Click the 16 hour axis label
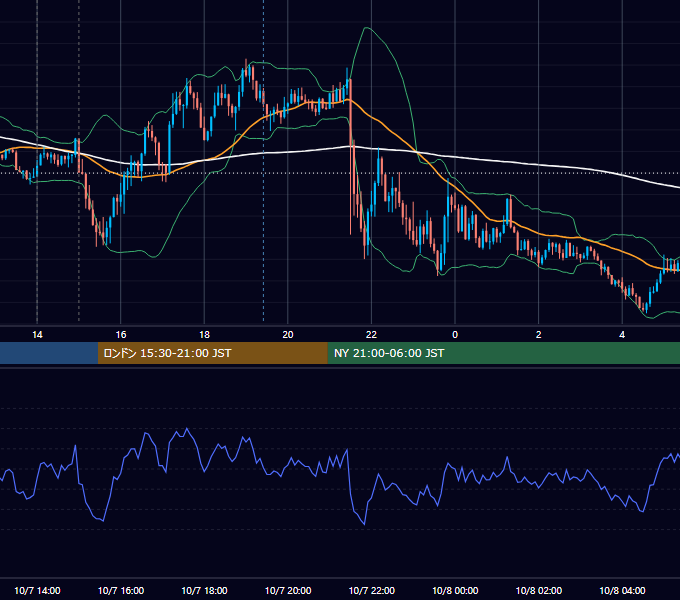 (121, 335)
